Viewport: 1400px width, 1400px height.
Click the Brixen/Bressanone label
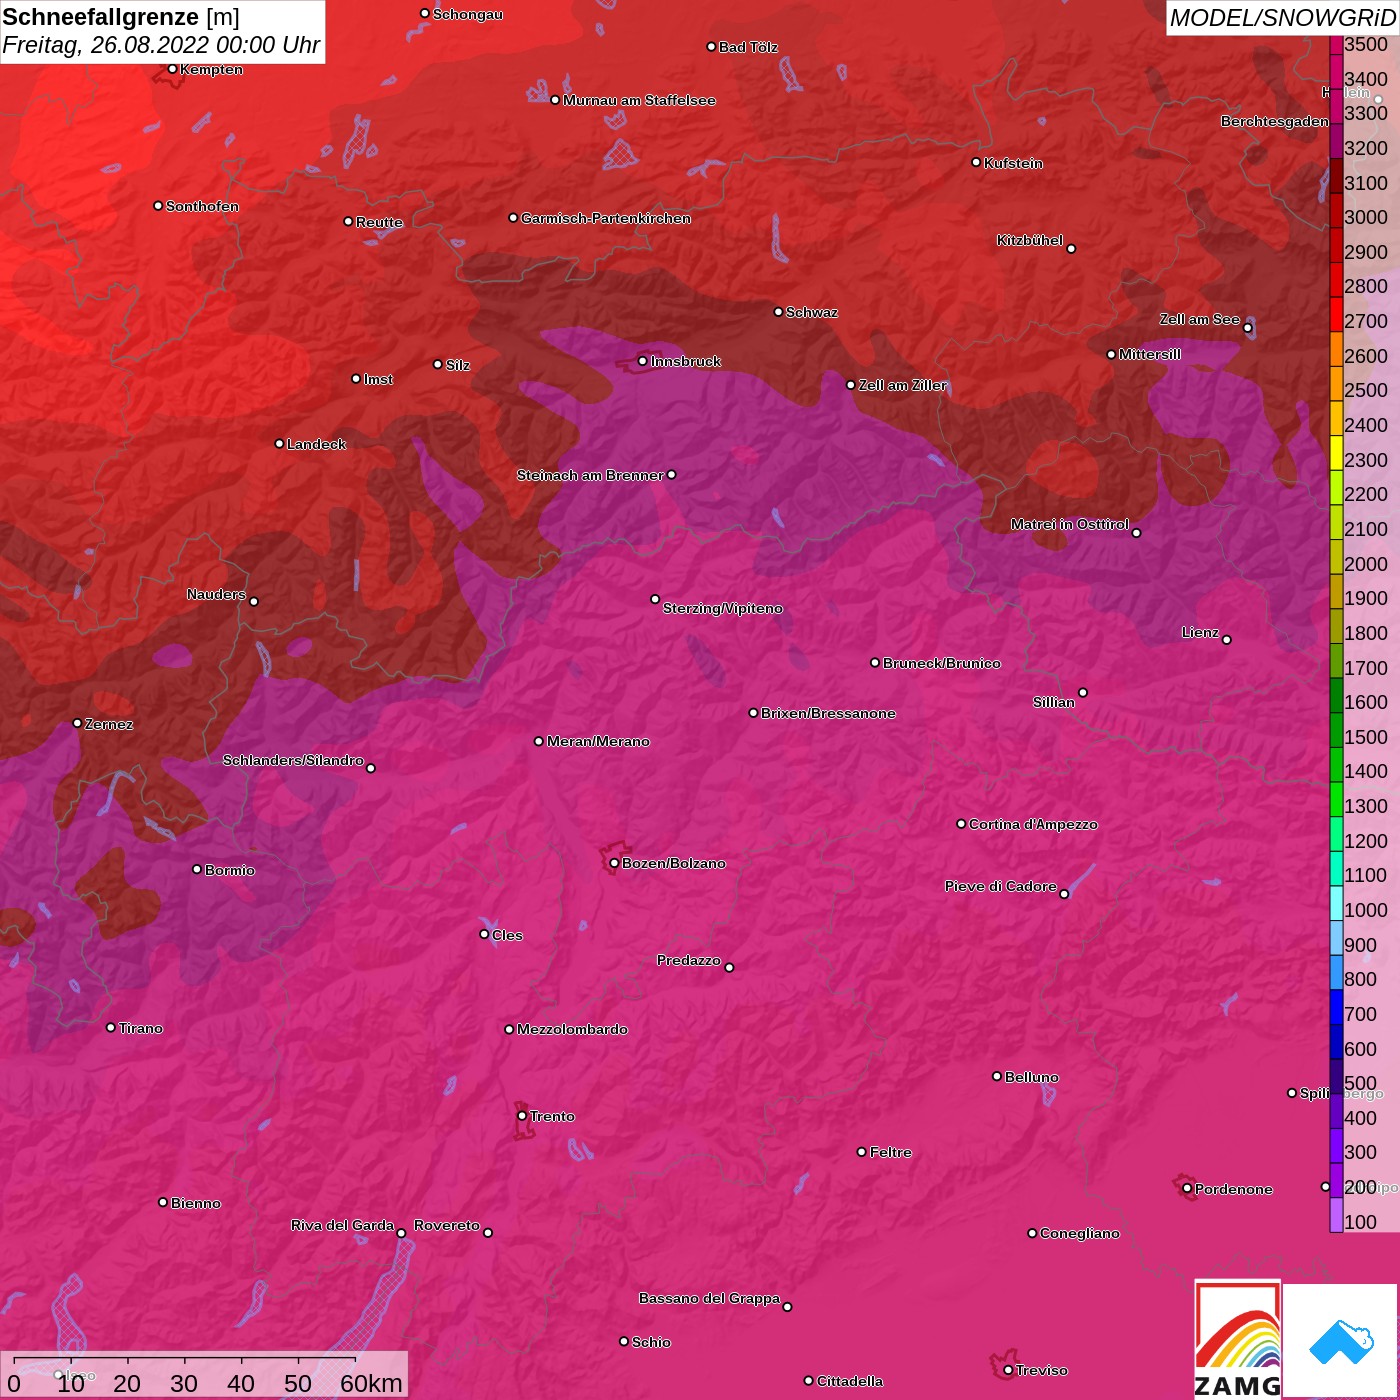828,713
